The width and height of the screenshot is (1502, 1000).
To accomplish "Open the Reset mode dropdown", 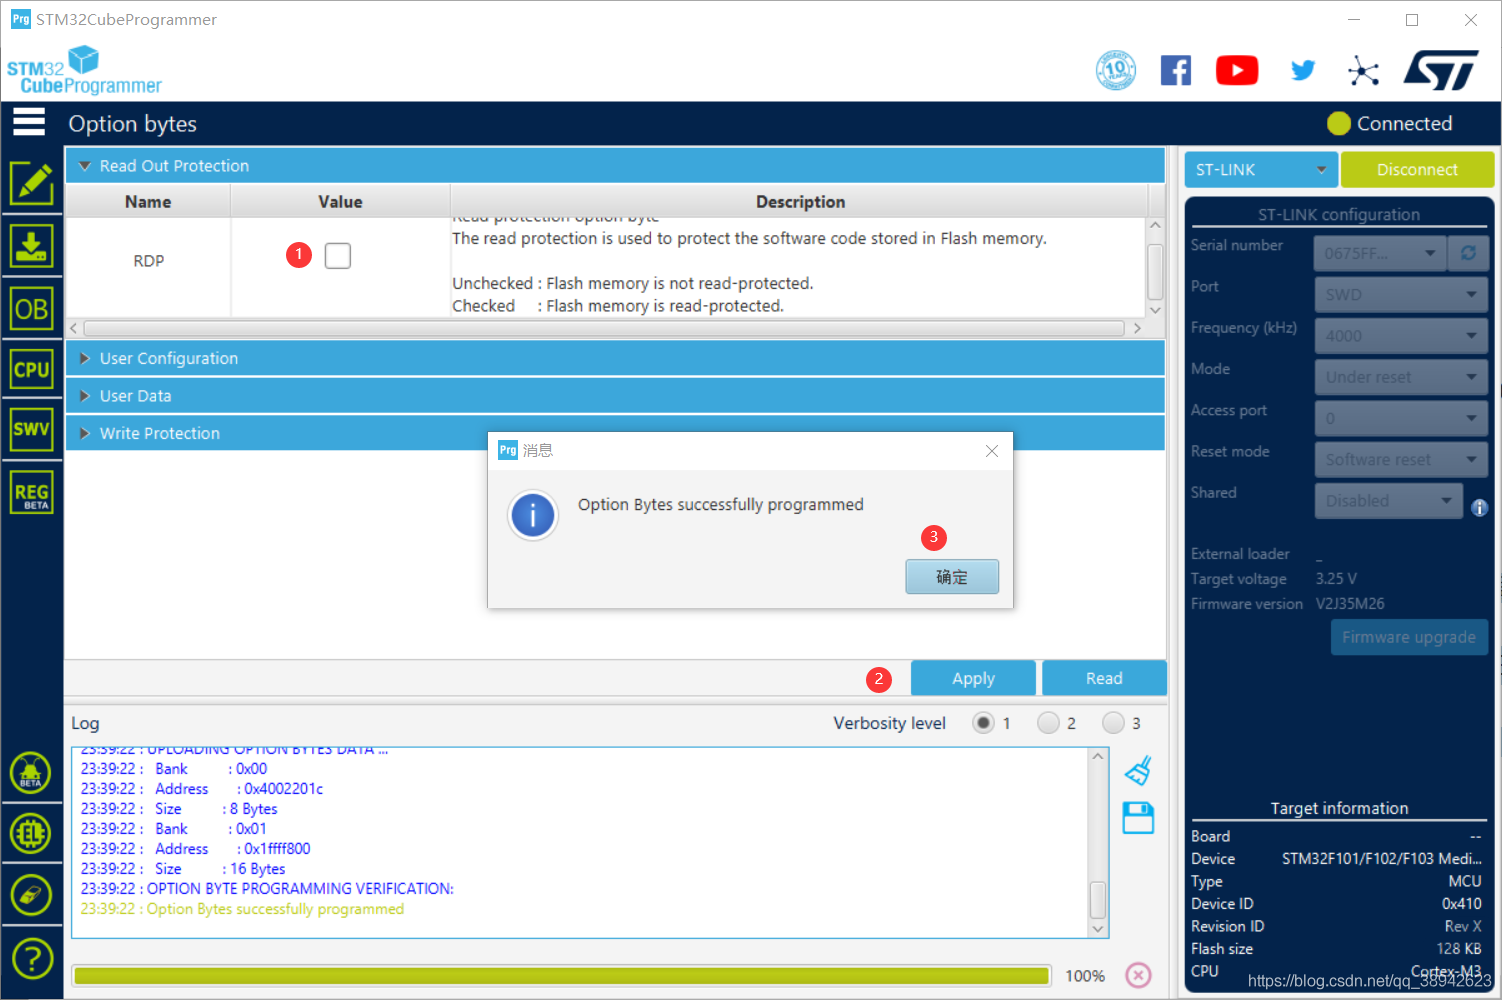I will coord(1401,460).
